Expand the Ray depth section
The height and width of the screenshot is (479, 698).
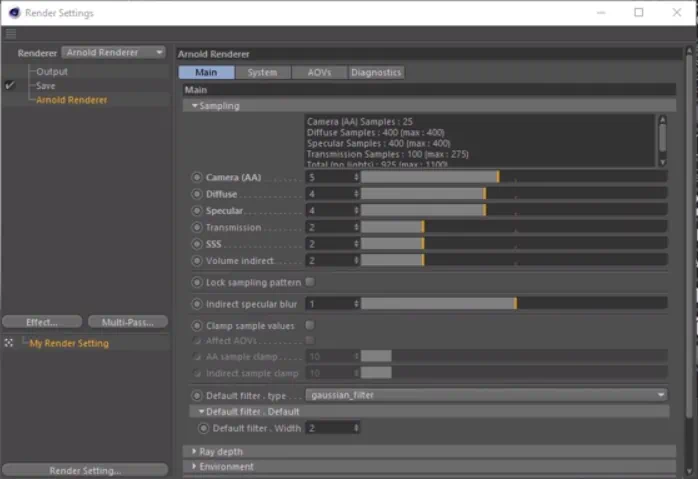coord(194,451)
